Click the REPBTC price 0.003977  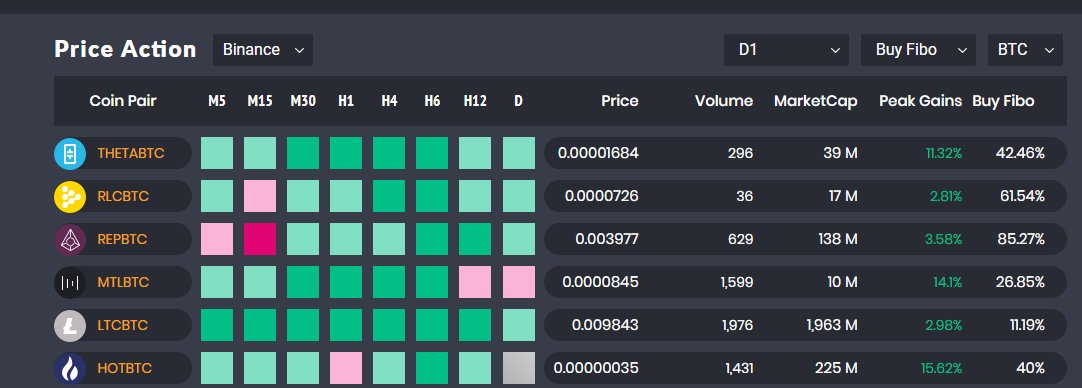pos(607,240)
